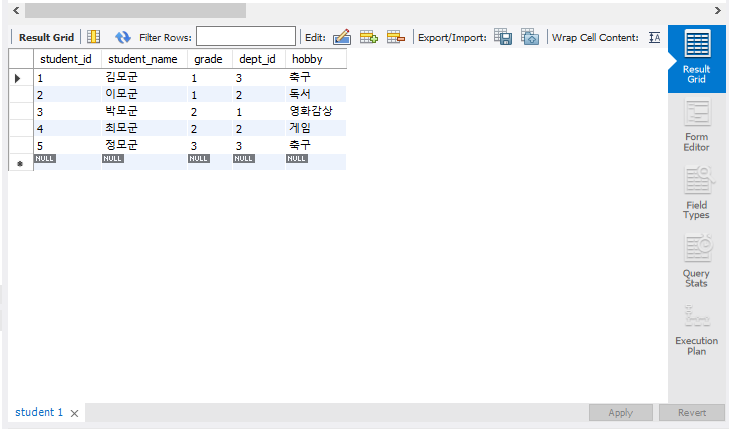Click student_id cell with value 4

[x=67, y=128]
